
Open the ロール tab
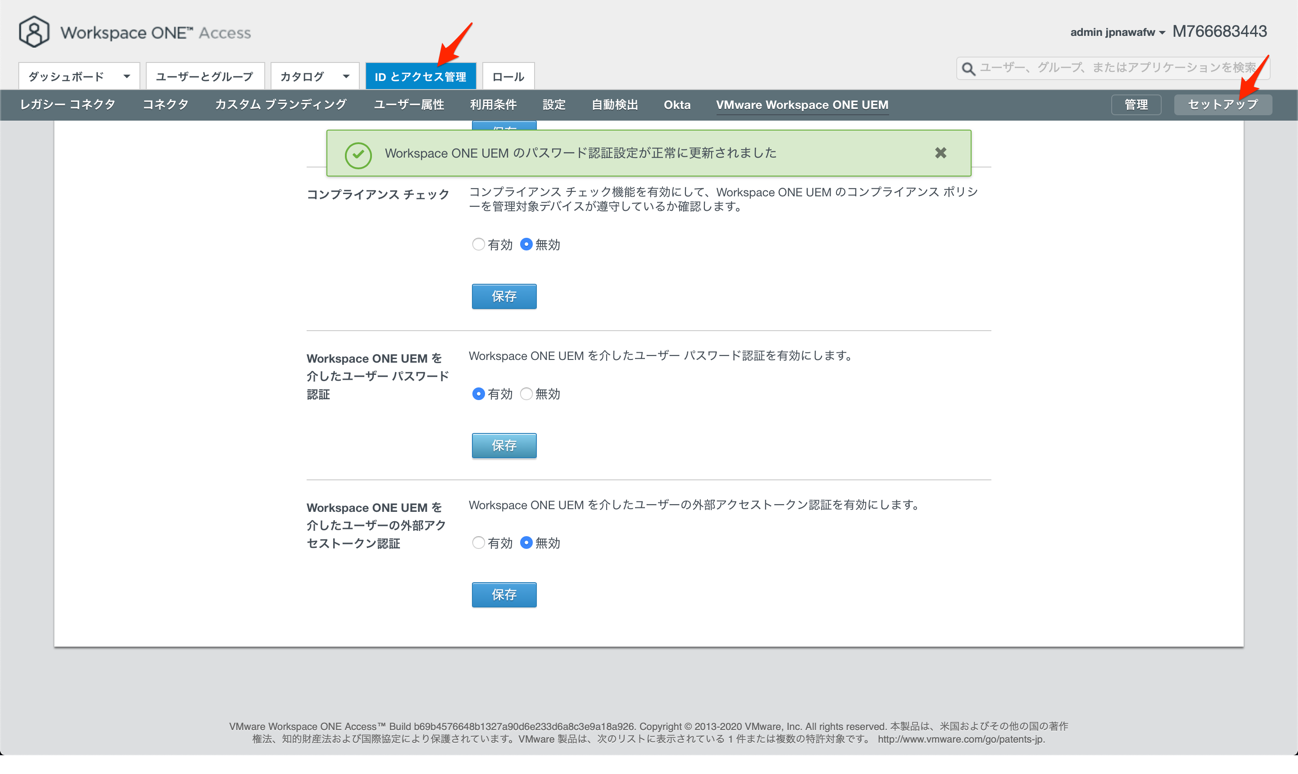coord(508,76)
